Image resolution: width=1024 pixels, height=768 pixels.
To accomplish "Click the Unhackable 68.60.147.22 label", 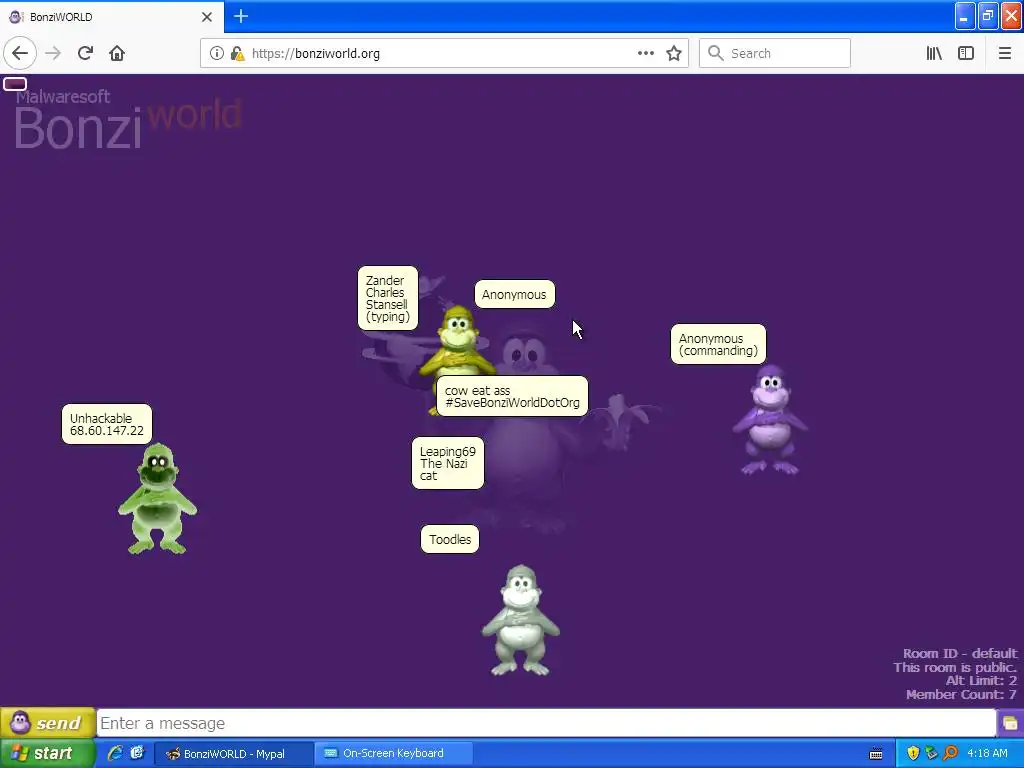I will pyautogui.click(x=107, y=424).
